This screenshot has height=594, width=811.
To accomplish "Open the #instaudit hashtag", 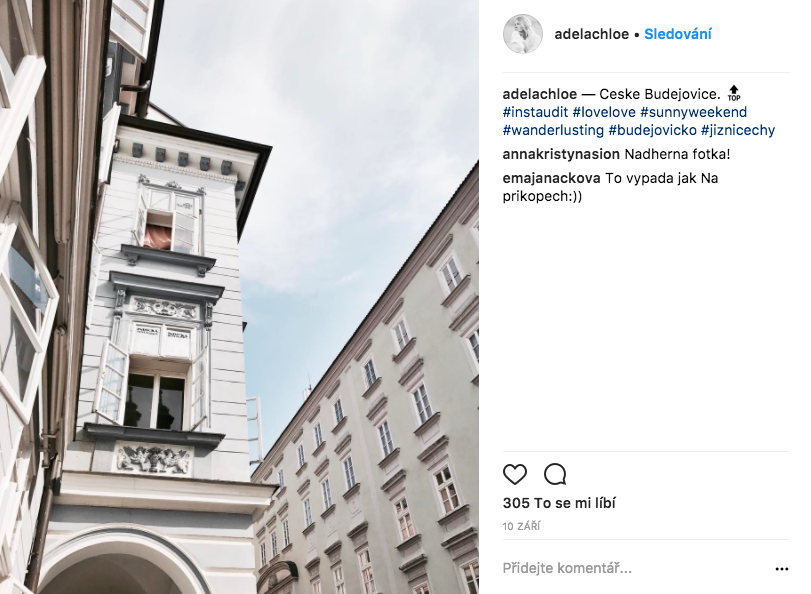I will tap(535, 112).
